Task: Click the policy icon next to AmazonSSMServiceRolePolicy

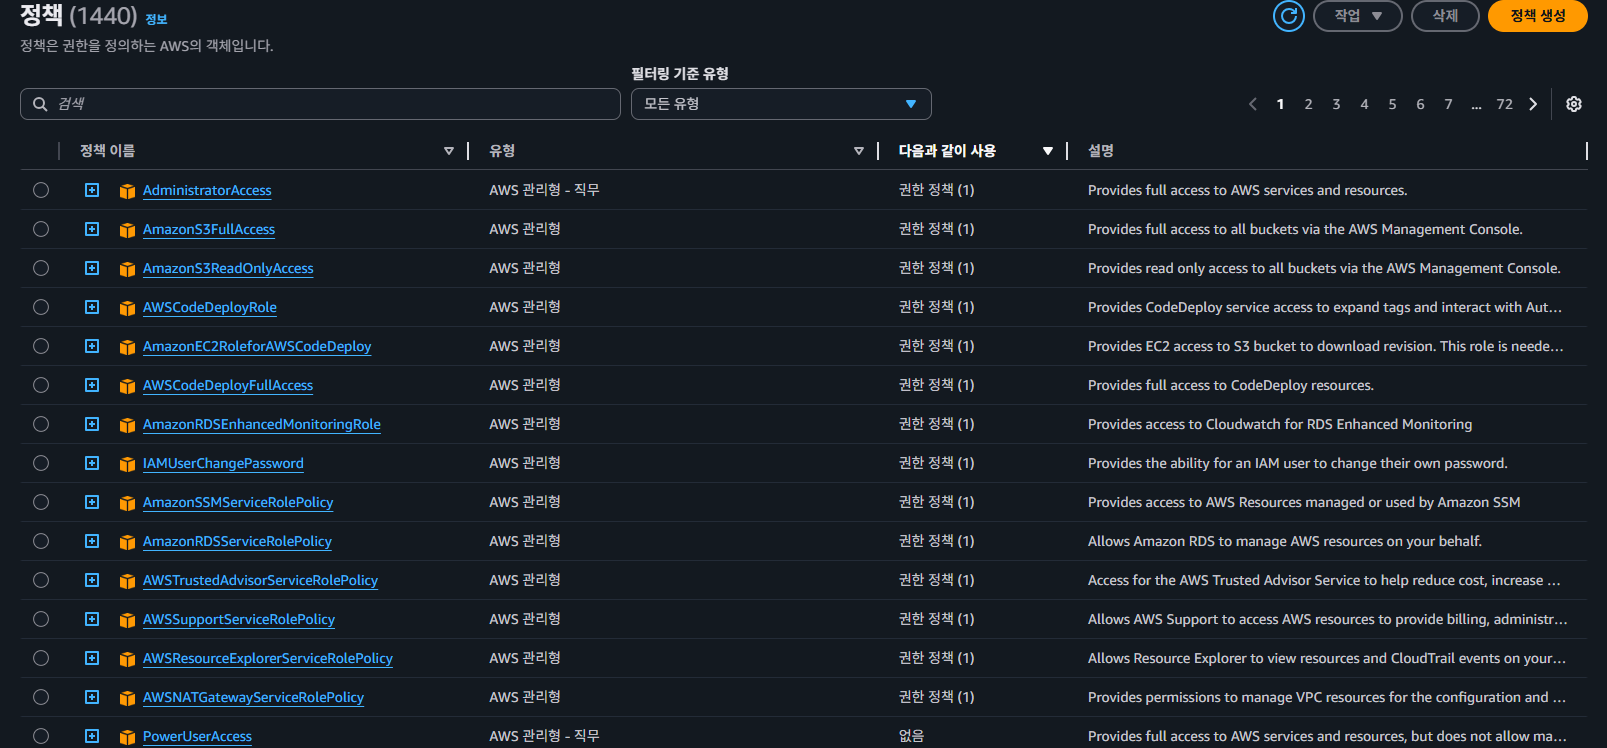Action: pyautogui.click(x=127, y=503)
